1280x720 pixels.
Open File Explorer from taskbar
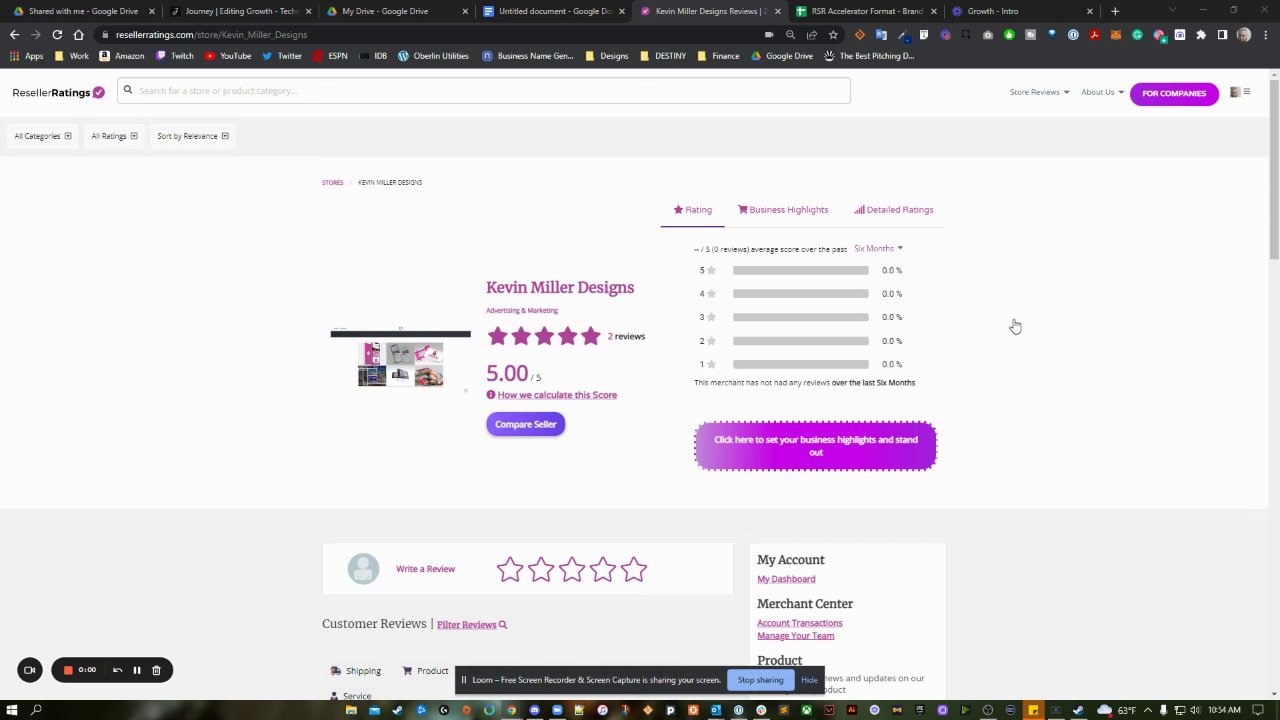coord(351,710)
